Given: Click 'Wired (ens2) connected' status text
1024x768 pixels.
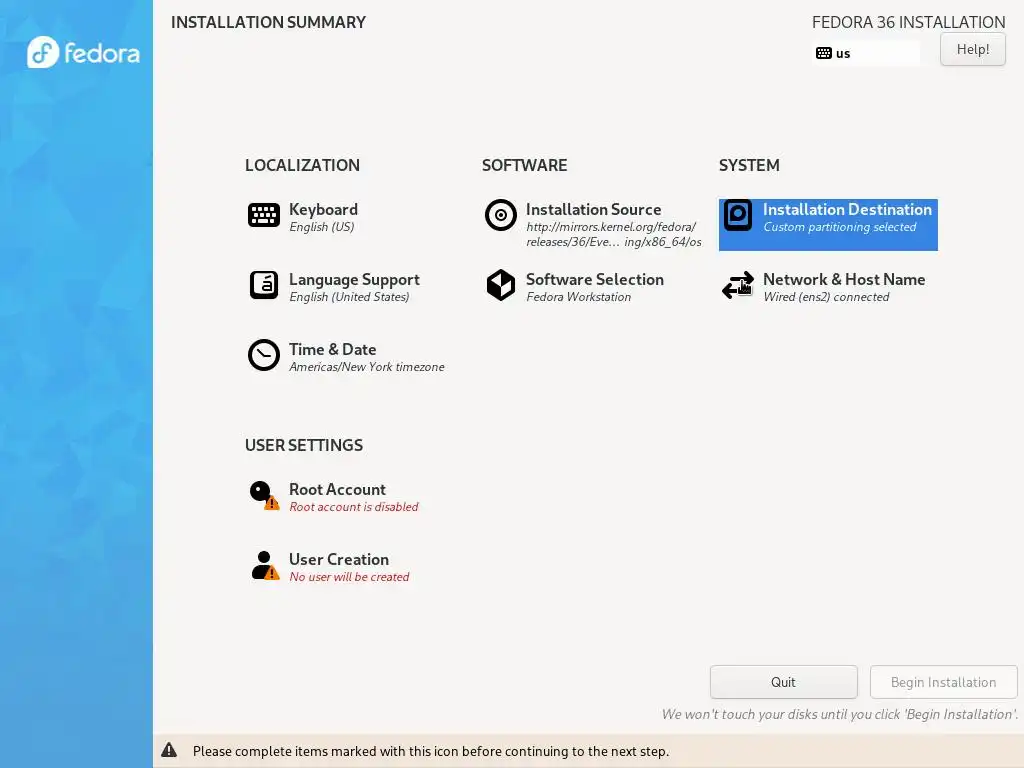Looking at the screenshot, I should click(826, 296).
